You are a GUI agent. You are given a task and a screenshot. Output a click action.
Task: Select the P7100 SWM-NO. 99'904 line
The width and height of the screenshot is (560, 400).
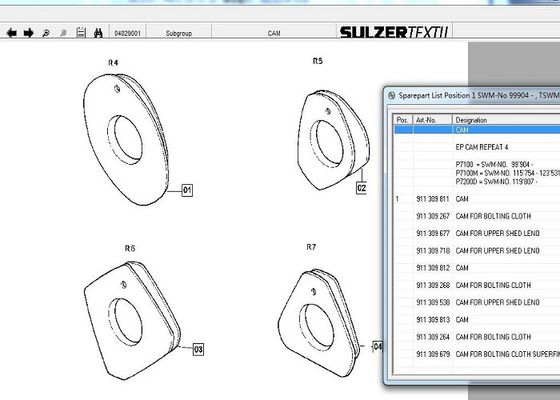(x=494, y=164)
